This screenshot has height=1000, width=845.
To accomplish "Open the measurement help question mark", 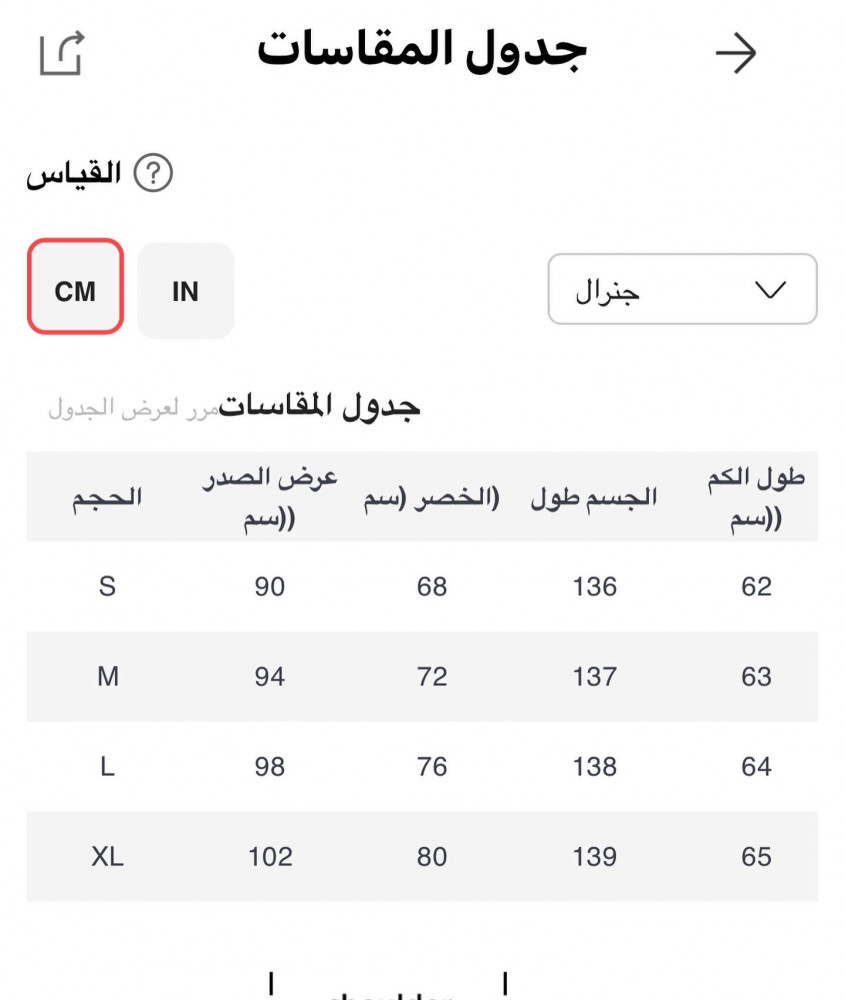I will [x=153, y=175].
